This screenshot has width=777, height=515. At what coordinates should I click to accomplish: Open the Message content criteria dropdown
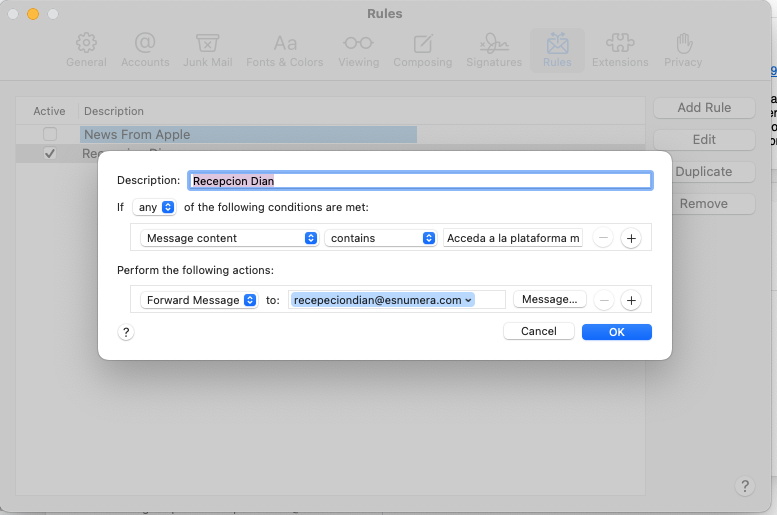click(229, 238)
